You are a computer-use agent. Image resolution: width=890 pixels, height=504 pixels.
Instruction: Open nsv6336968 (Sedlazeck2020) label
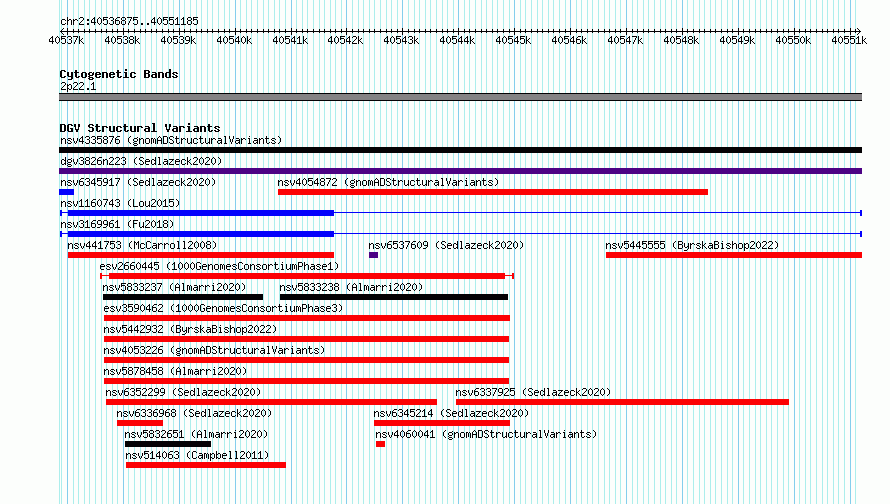click(x=194, y=413)
